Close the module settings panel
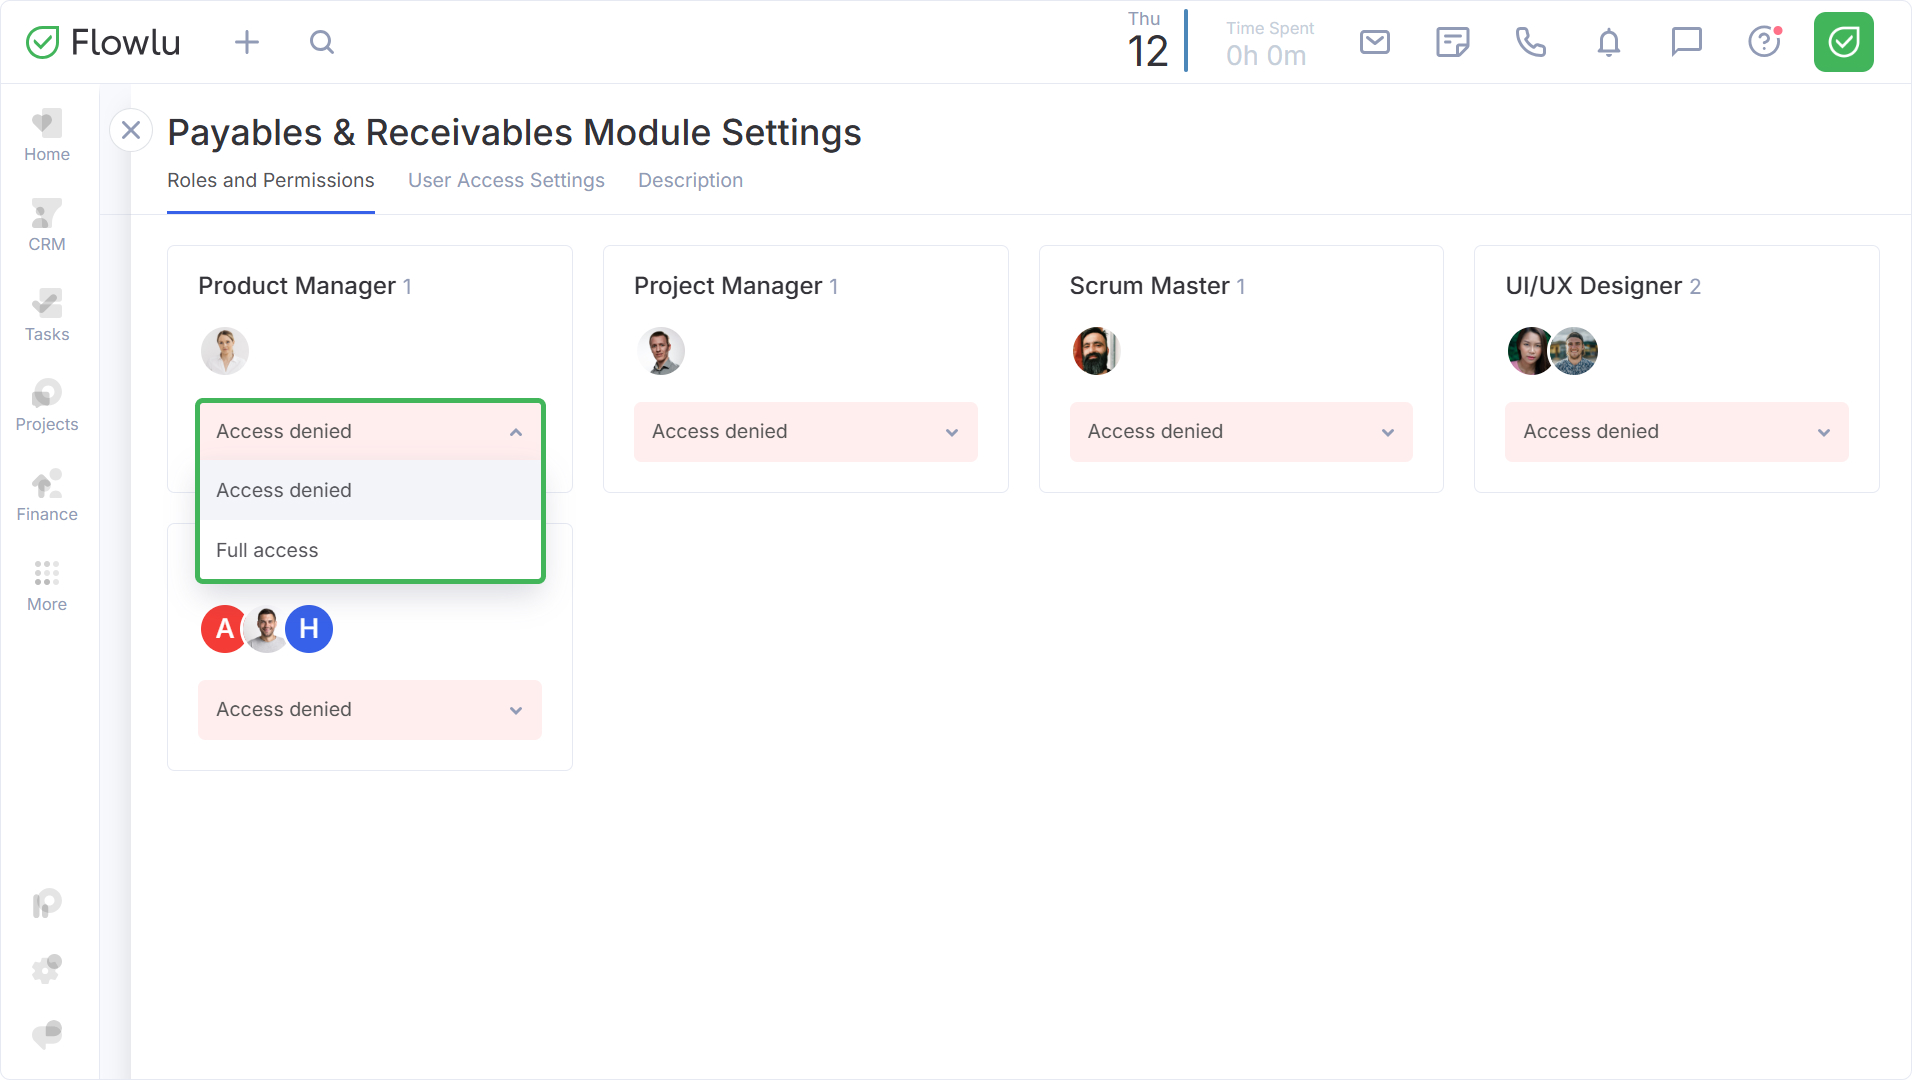1912x1080 pixels. click(131, 130)
